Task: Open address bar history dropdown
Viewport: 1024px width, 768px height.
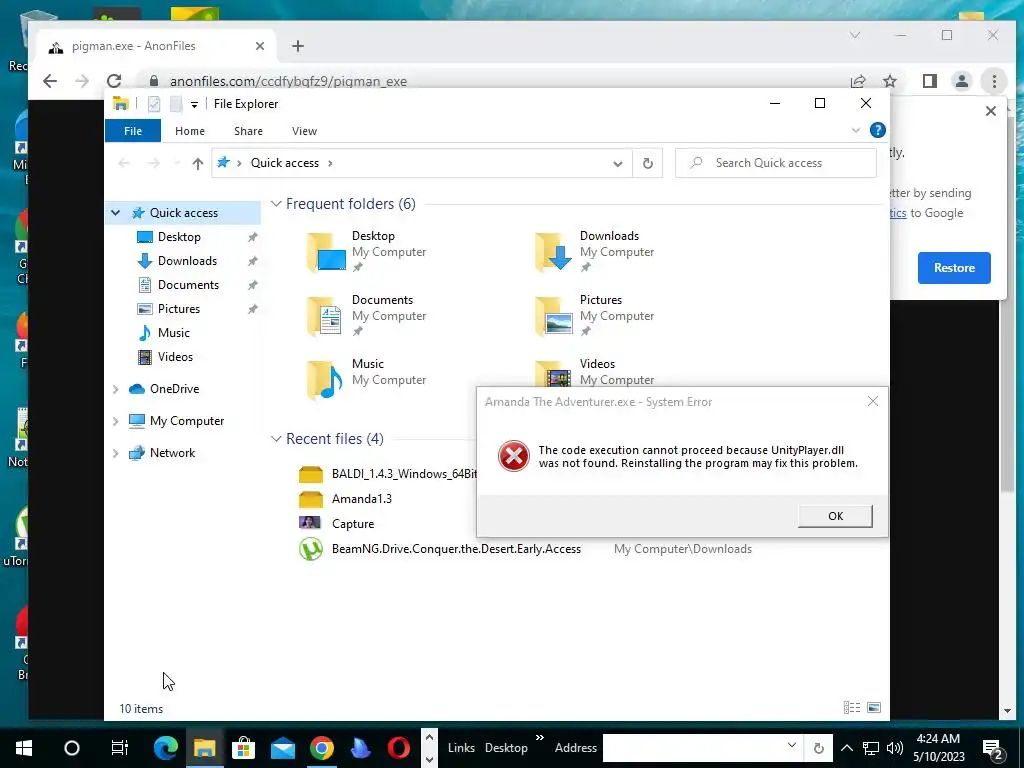Action: click(617, 163)
